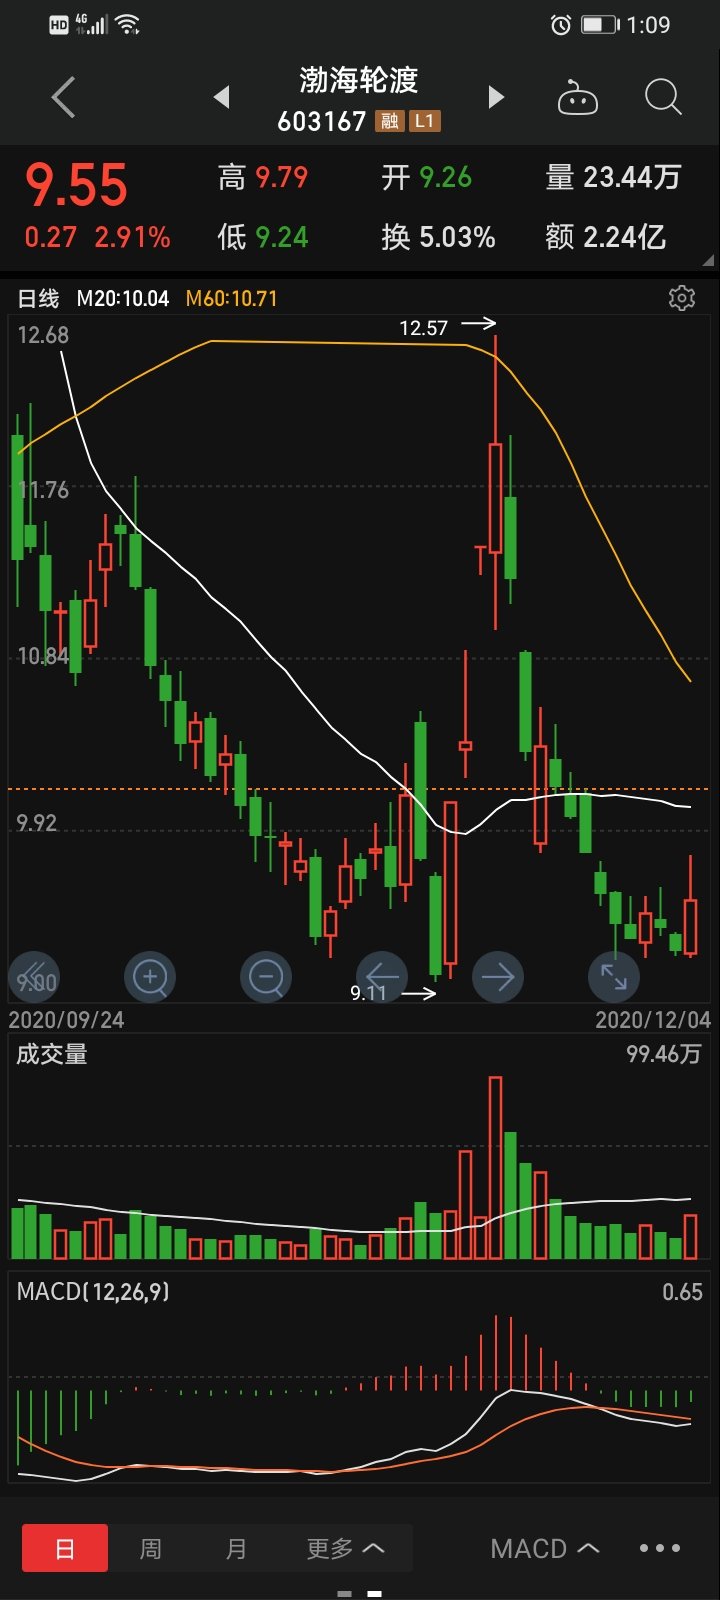720x1600 pixels.
Task: Zoom in the K-line chart
Action: (150, 976)
